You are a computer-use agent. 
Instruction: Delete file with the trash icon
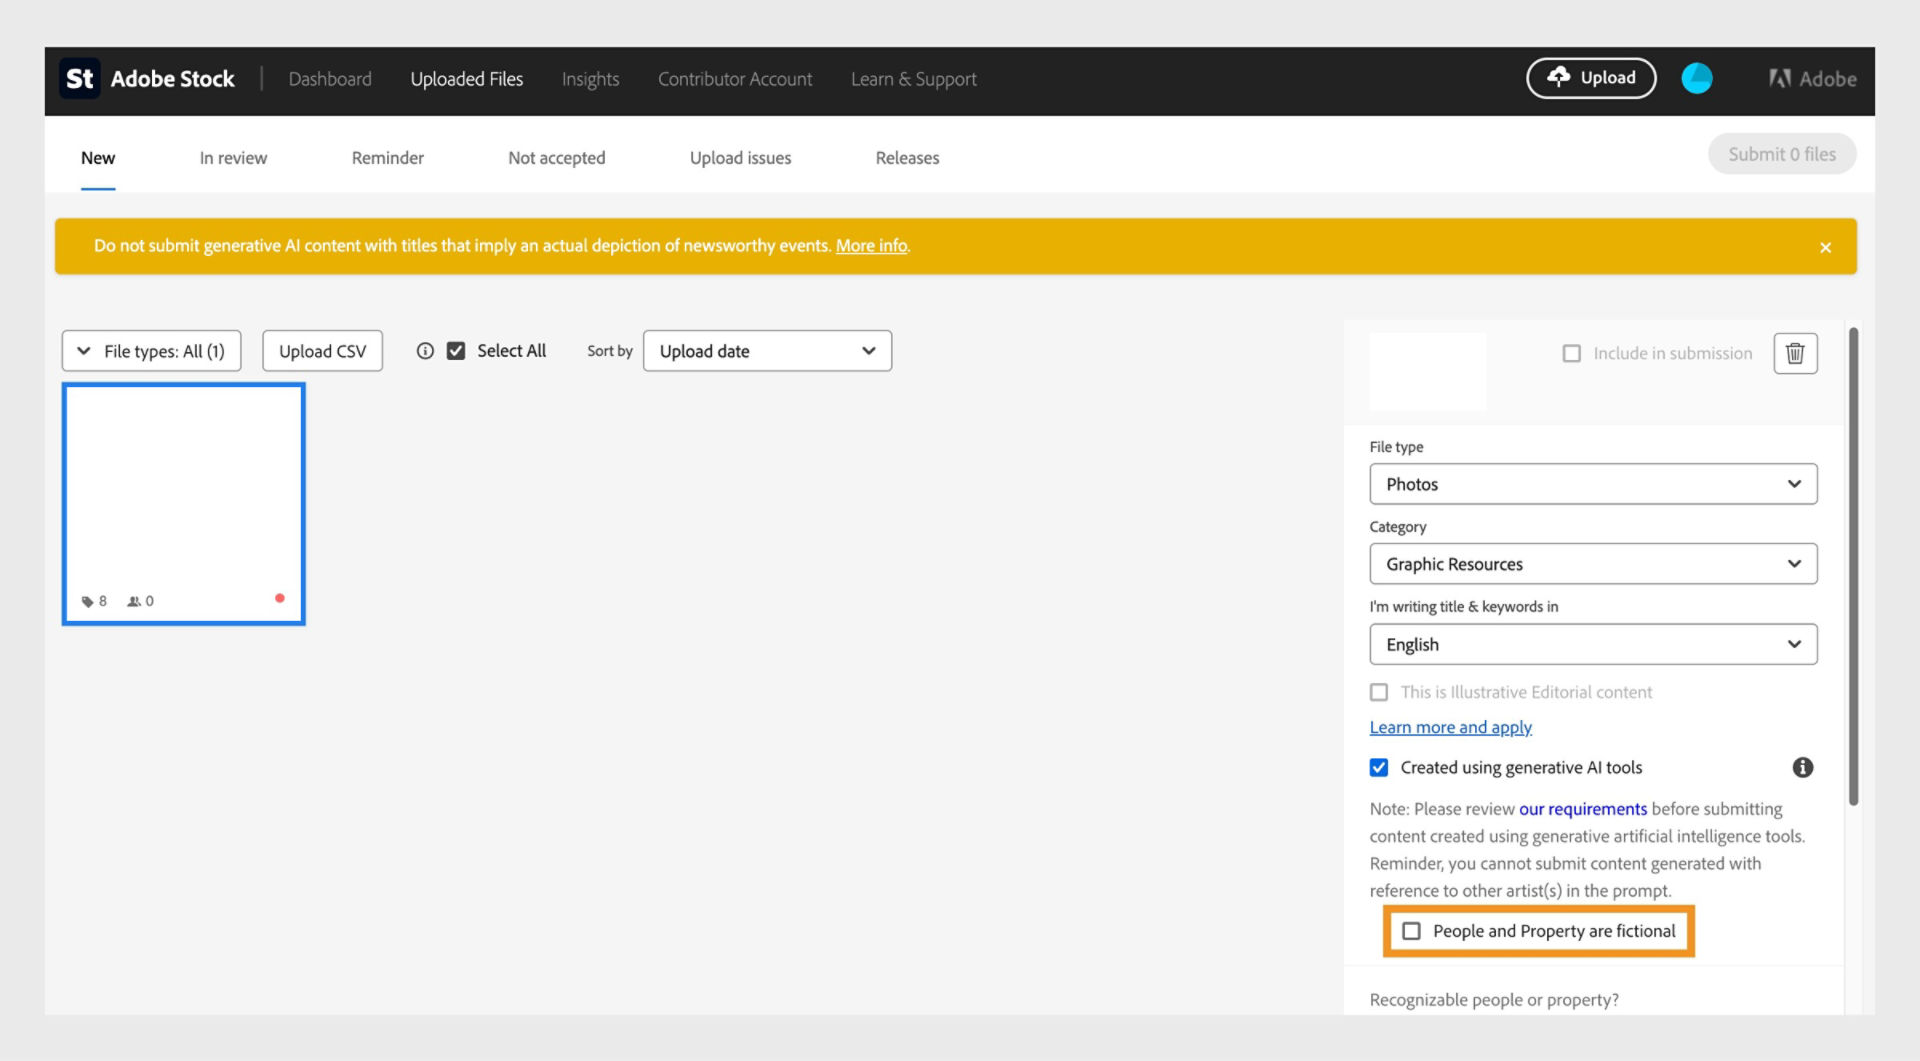click(x=1795, y=353)
